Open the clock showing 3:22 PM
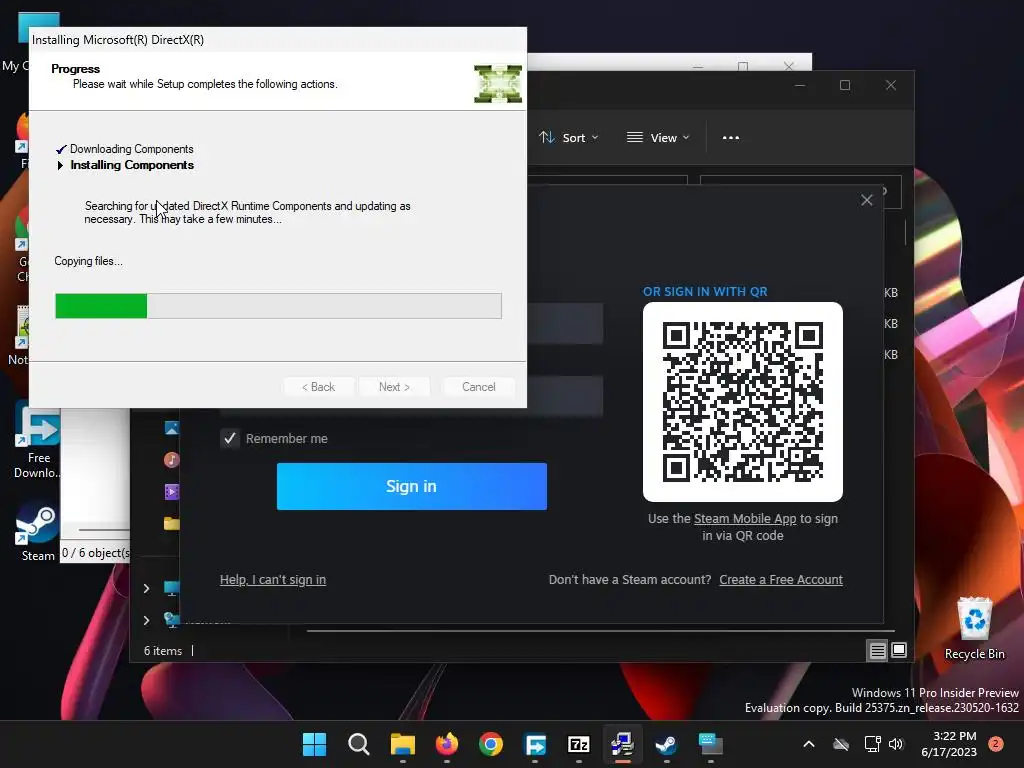1024x768 pixels. click(x=949, y=744)
